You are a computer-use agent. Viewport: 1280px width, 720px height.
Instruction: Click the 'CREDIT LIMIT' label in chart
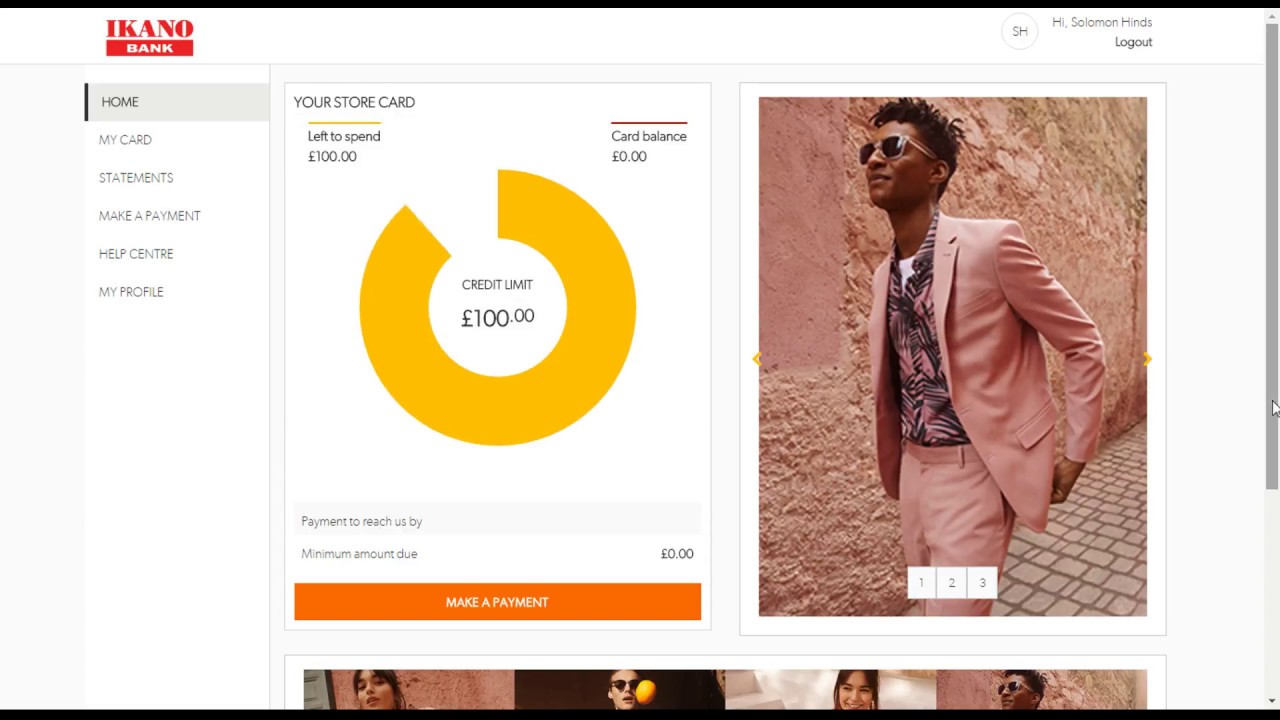[497, 285]
